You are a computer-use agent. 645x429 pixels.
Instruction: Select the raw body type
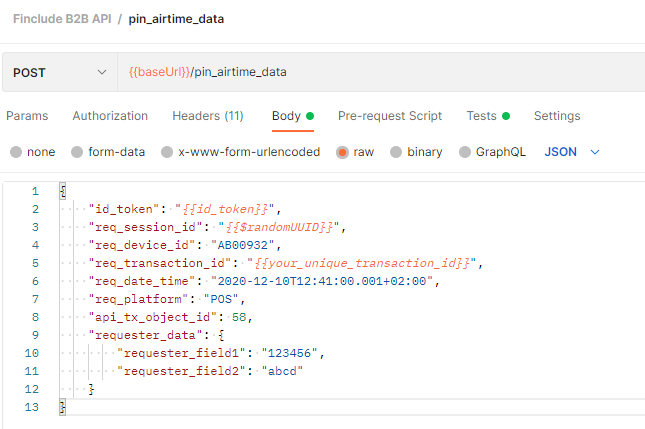coord(355,152)
